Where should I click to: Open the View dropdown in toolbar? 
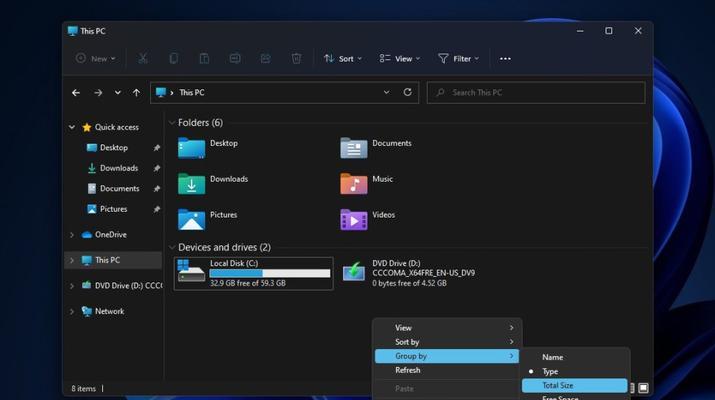pos(399,58)
